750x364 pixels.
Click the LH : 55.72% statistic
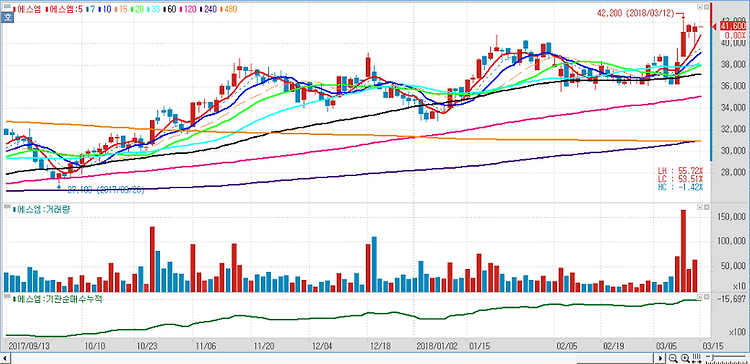pos(680,170)
